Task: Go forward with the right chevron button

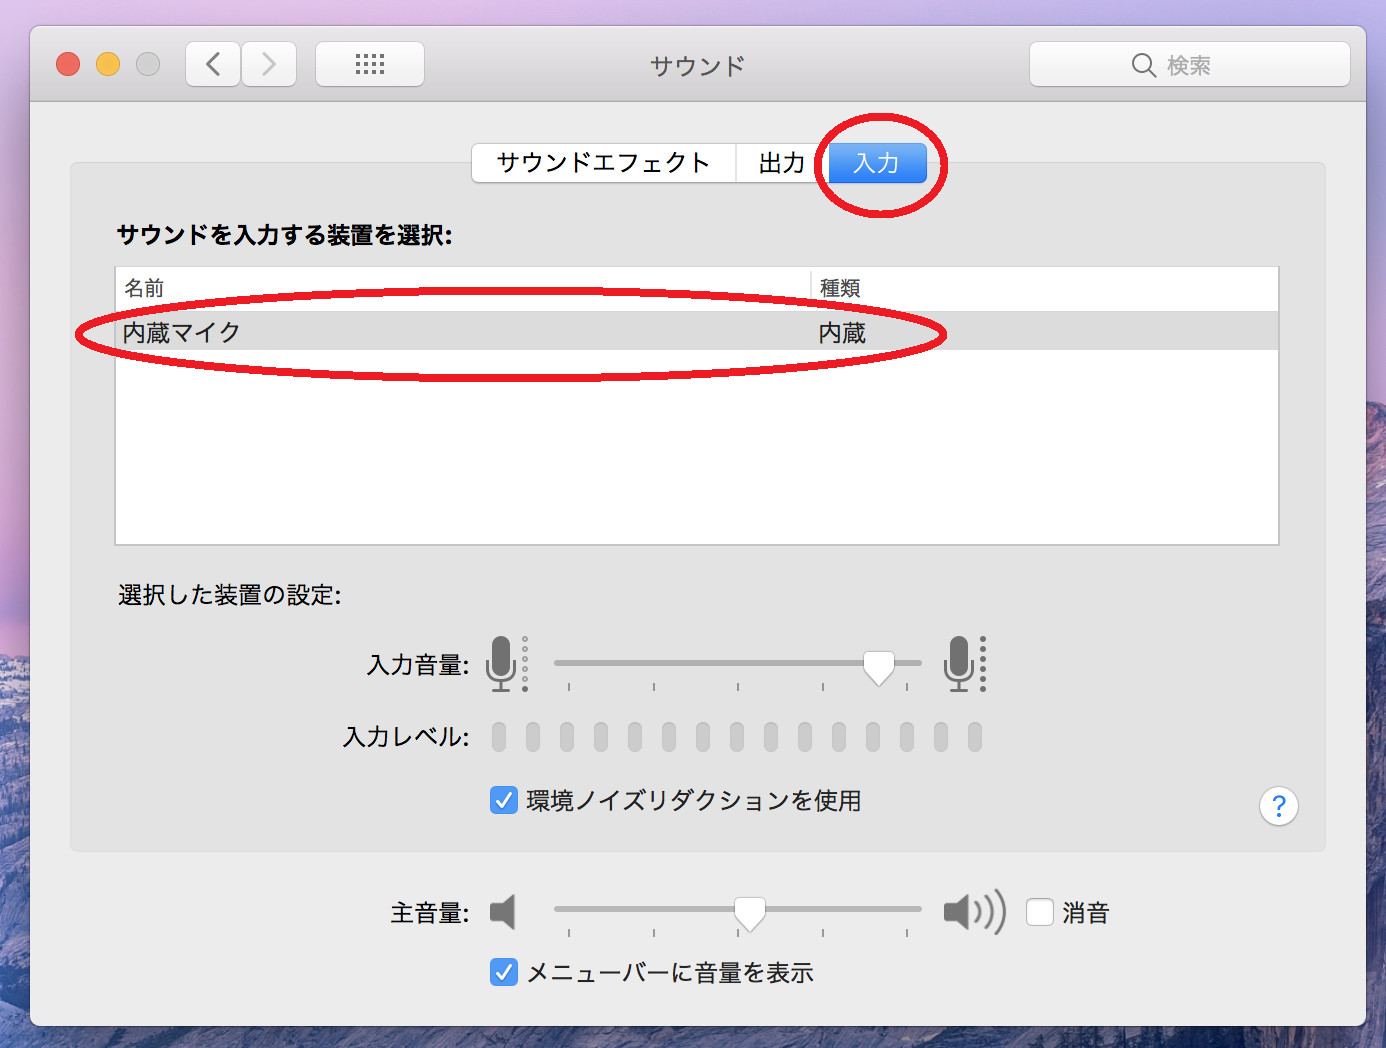Action: click(x=269, y=65)
